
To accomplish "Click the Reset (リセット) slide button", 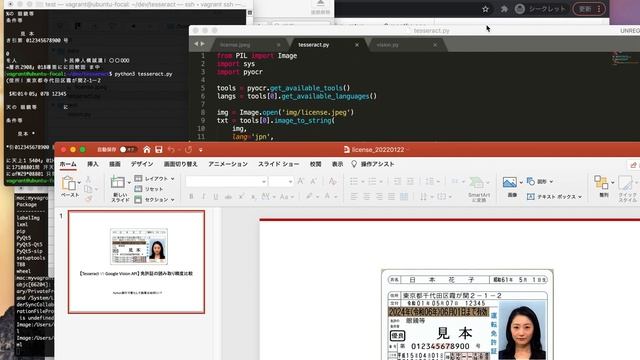I will coord(149,189).
